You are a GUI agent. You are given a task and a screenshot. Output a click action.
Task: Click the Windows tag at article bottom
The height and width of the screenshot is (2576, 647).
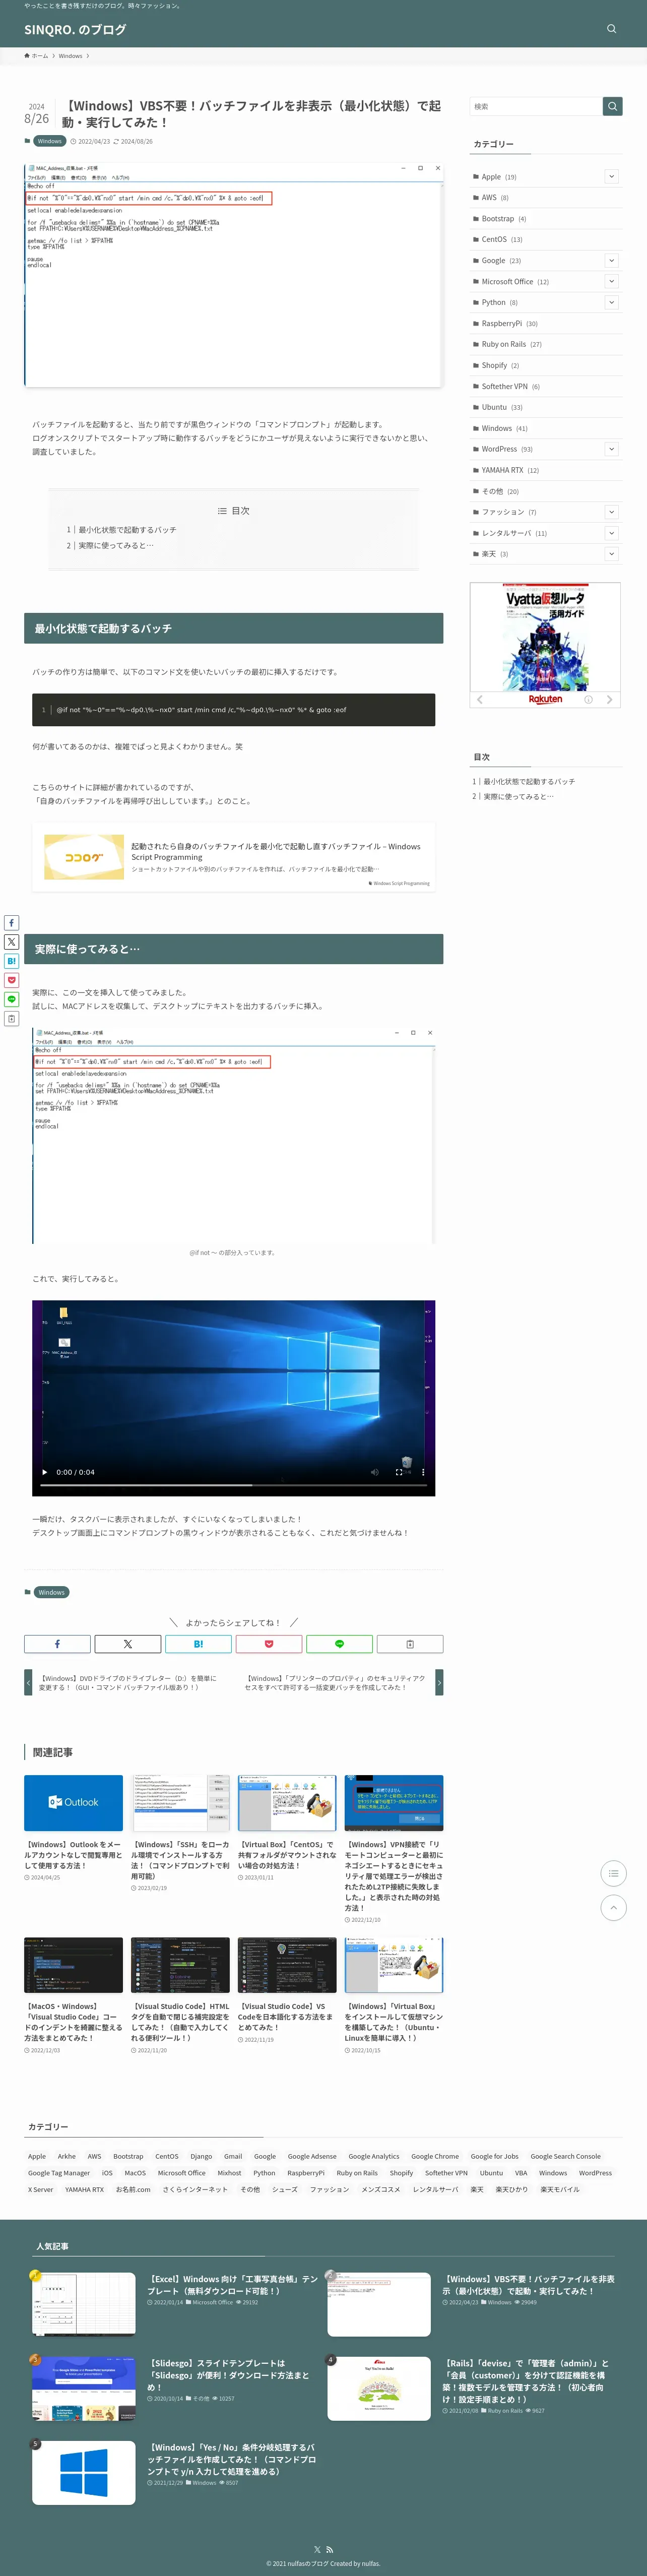click(x=51, y=1592)
